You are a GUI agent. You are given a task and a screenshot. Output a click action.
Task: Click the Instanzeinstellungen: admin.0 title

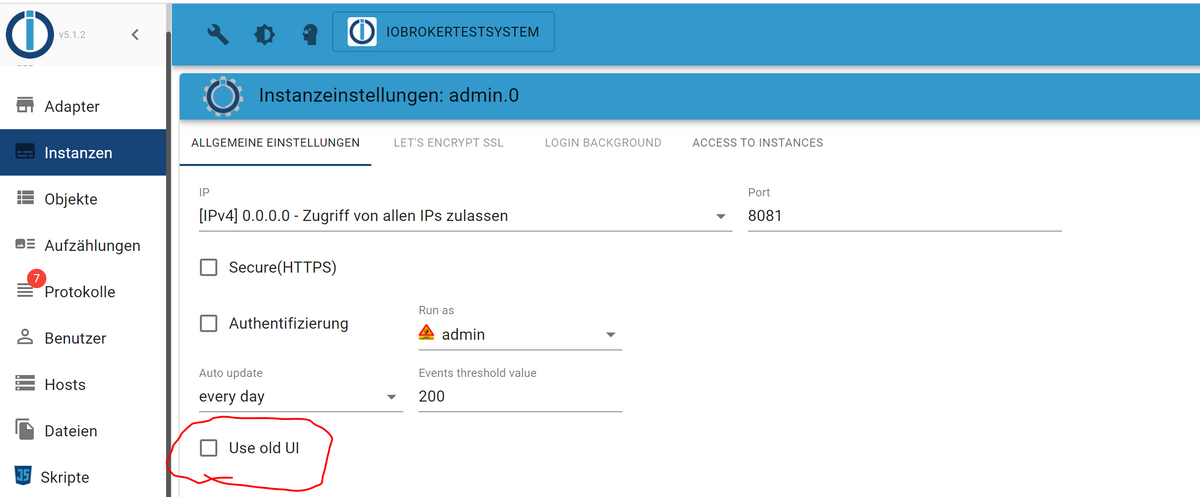(389, 96)
